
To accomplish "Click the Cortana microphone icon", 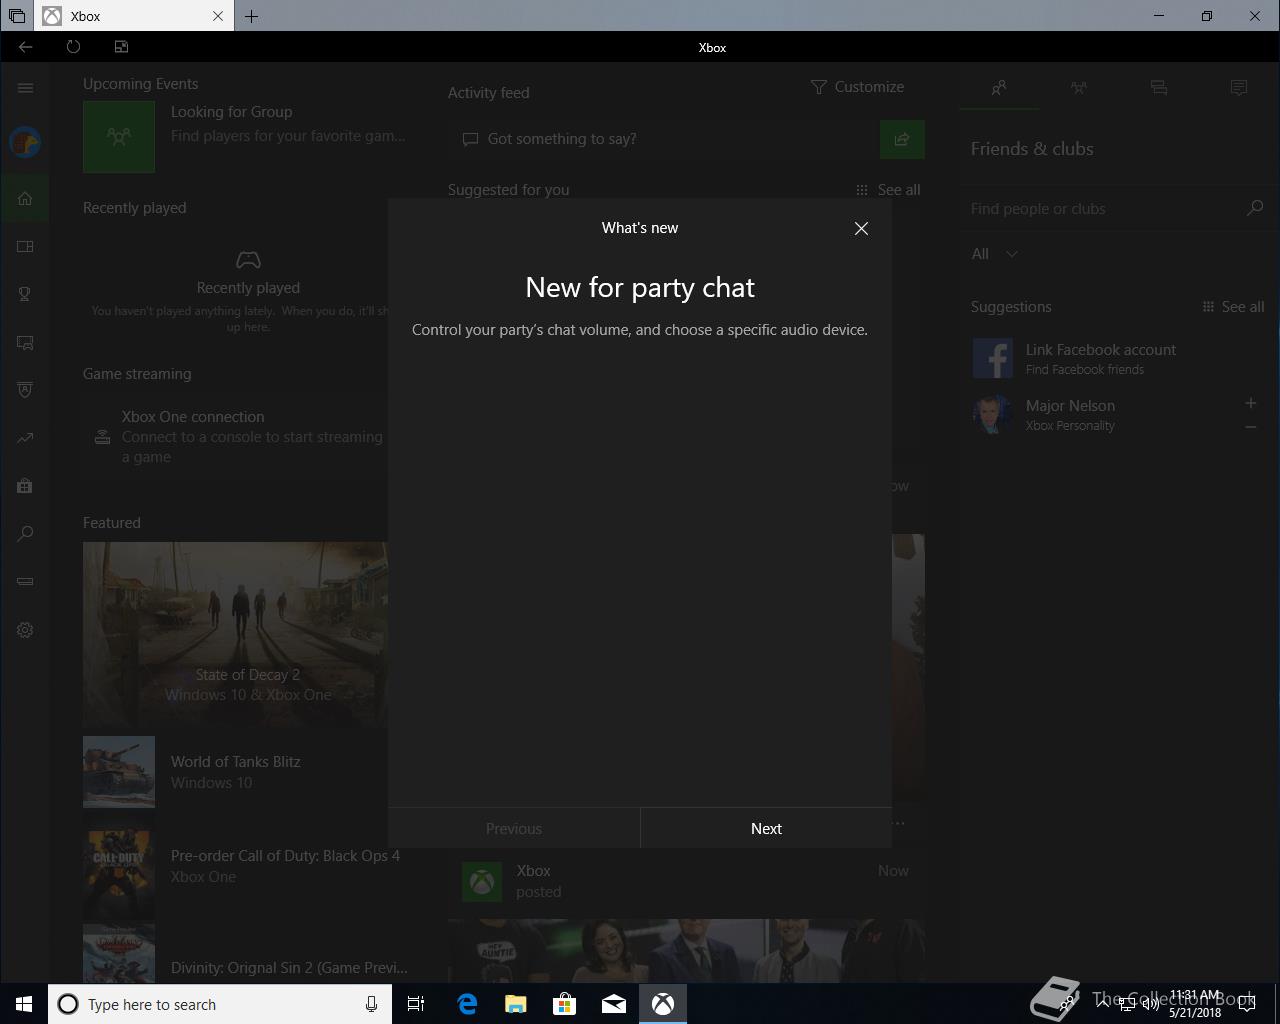I will click(371, 1004).
